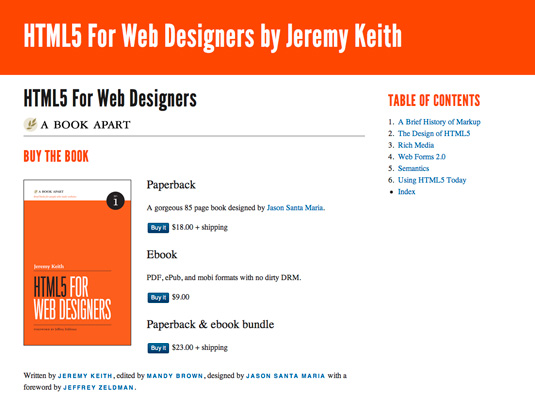Click the TABLE OF CONTENTS heading
The width and height of the screenshot is (535, 404).
click(434, 100)
